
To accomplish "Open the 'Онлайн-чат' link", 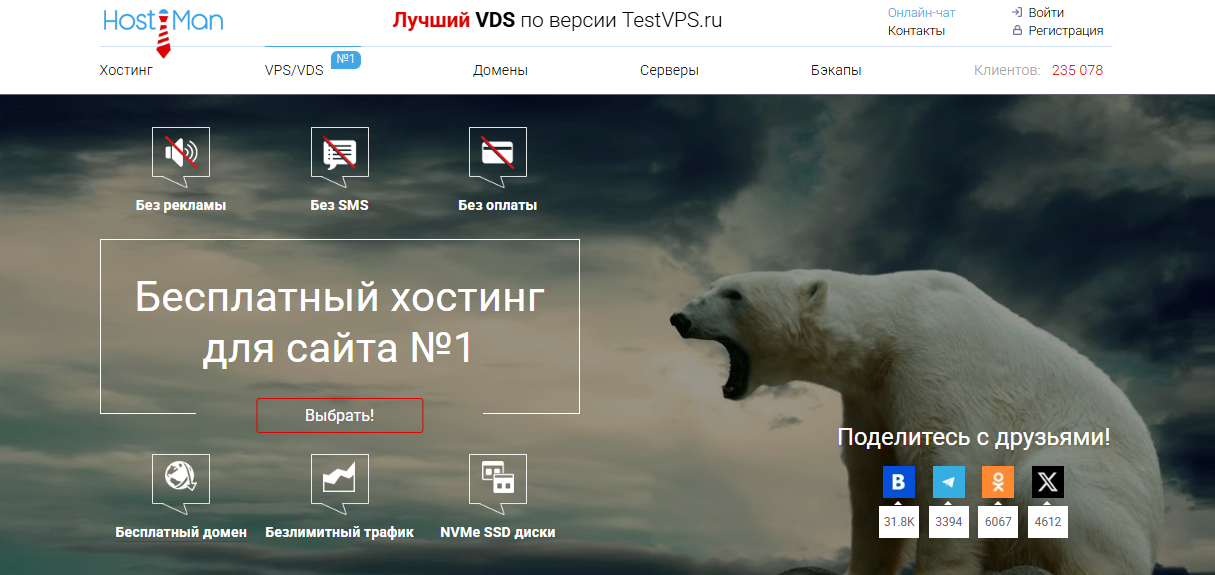I will point(921,13).
